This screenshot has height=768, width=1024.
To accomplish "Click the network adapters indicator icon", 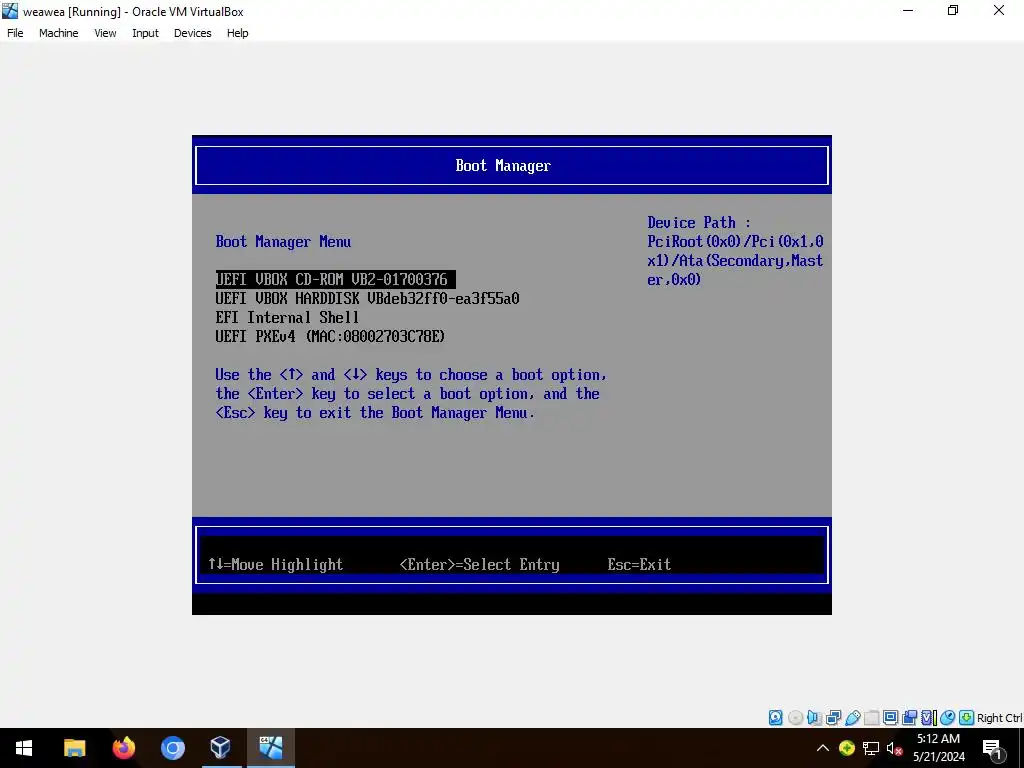I will [833, 718].
